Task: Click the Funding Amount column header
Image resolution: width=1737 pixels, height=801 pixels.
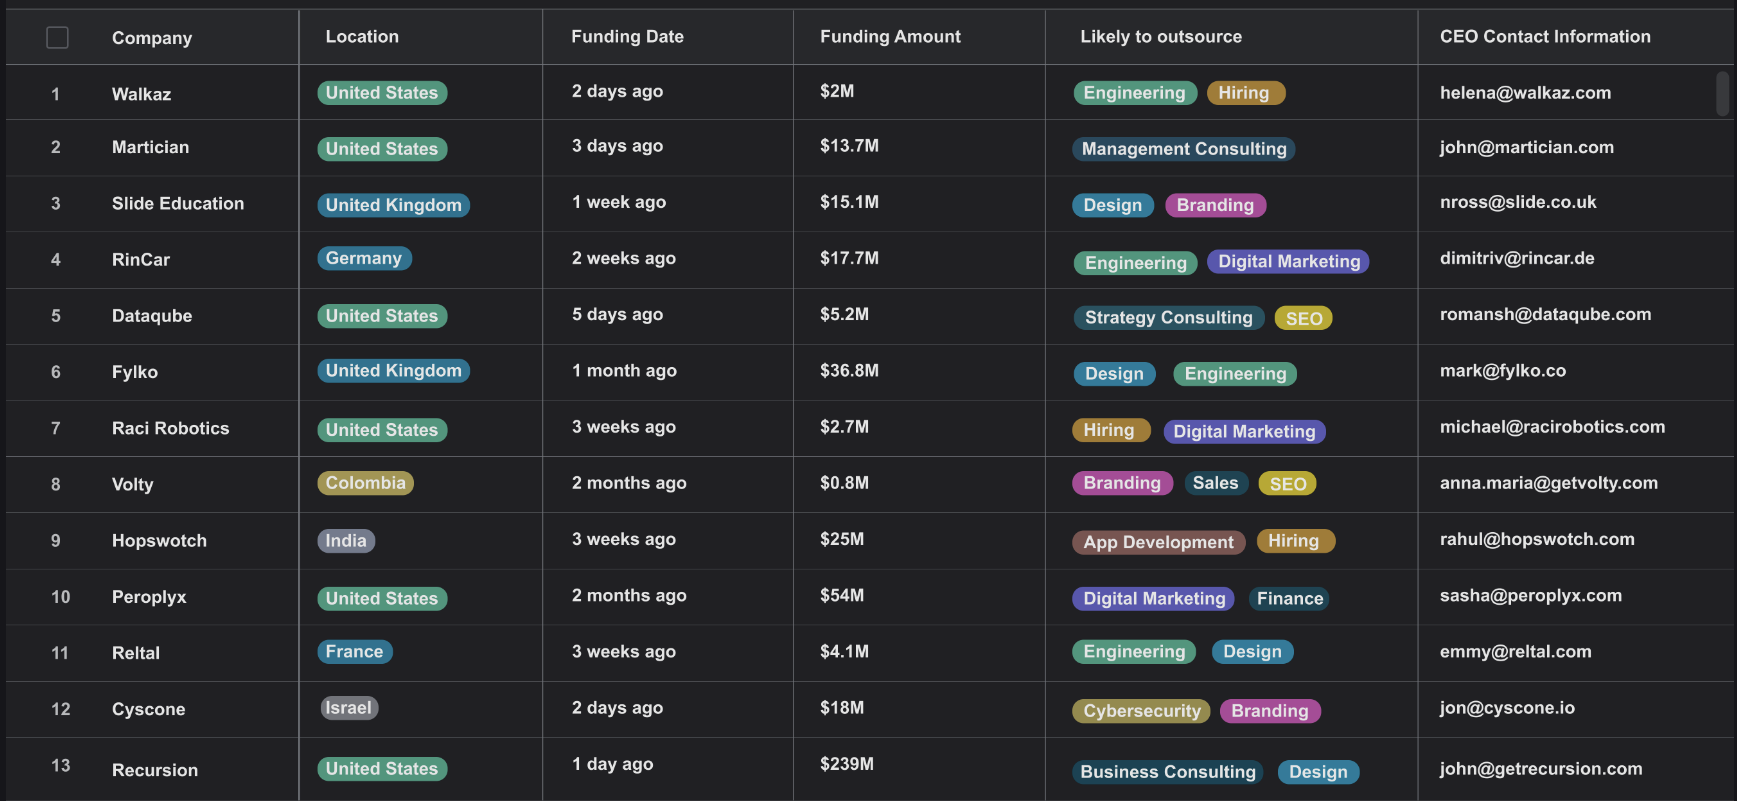Action: (x=890, y=36)
